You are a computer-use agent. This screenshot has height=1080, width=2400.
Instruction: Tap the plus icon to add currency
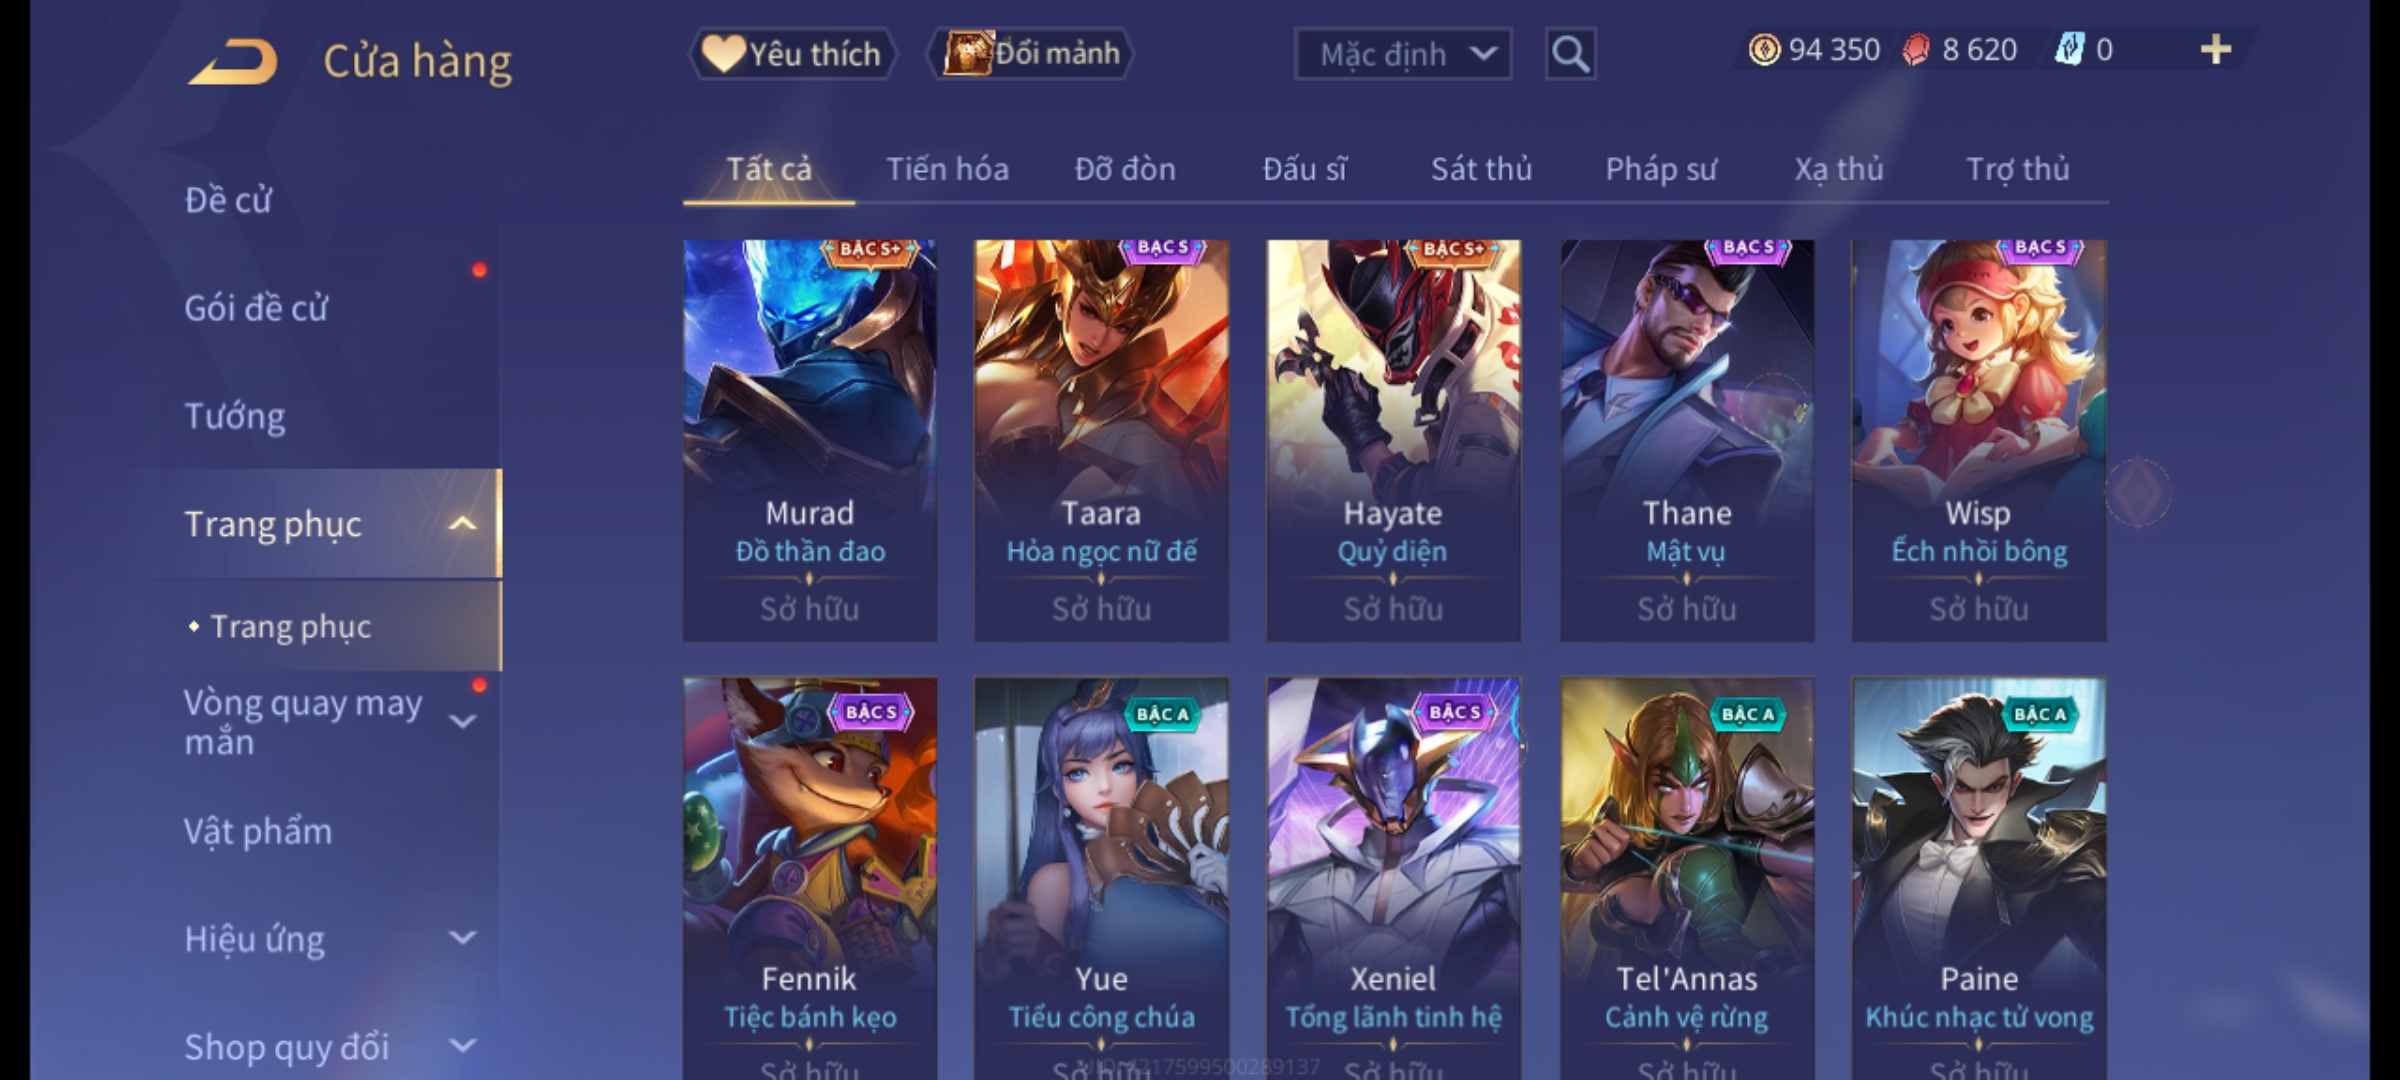(x=2216, y=50)
